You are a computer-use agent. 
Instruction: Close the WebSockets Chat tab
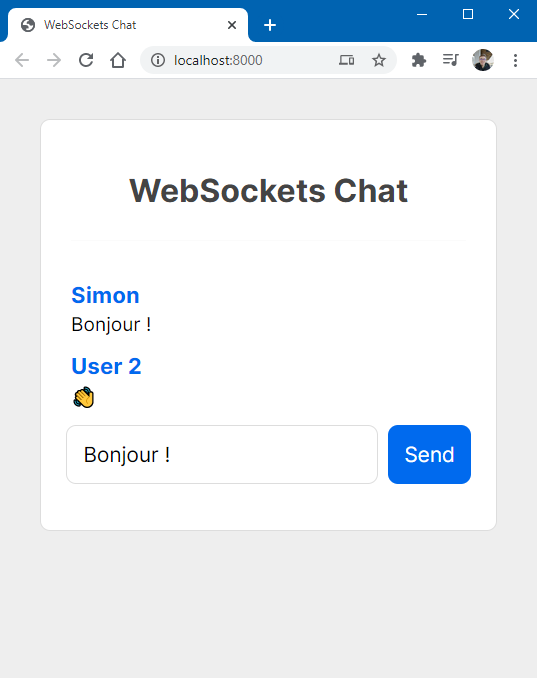232,25
